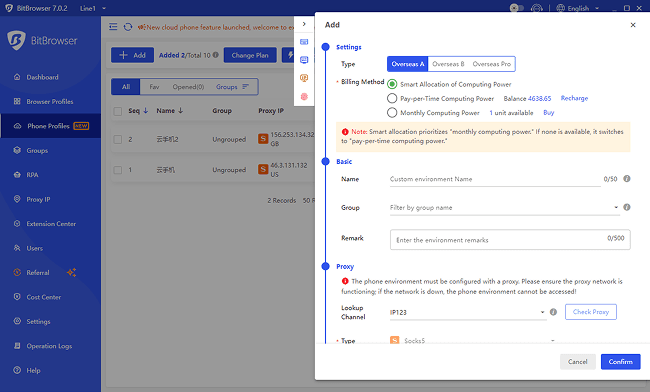Click the Cost Center sidebar icon

(17, 297)
